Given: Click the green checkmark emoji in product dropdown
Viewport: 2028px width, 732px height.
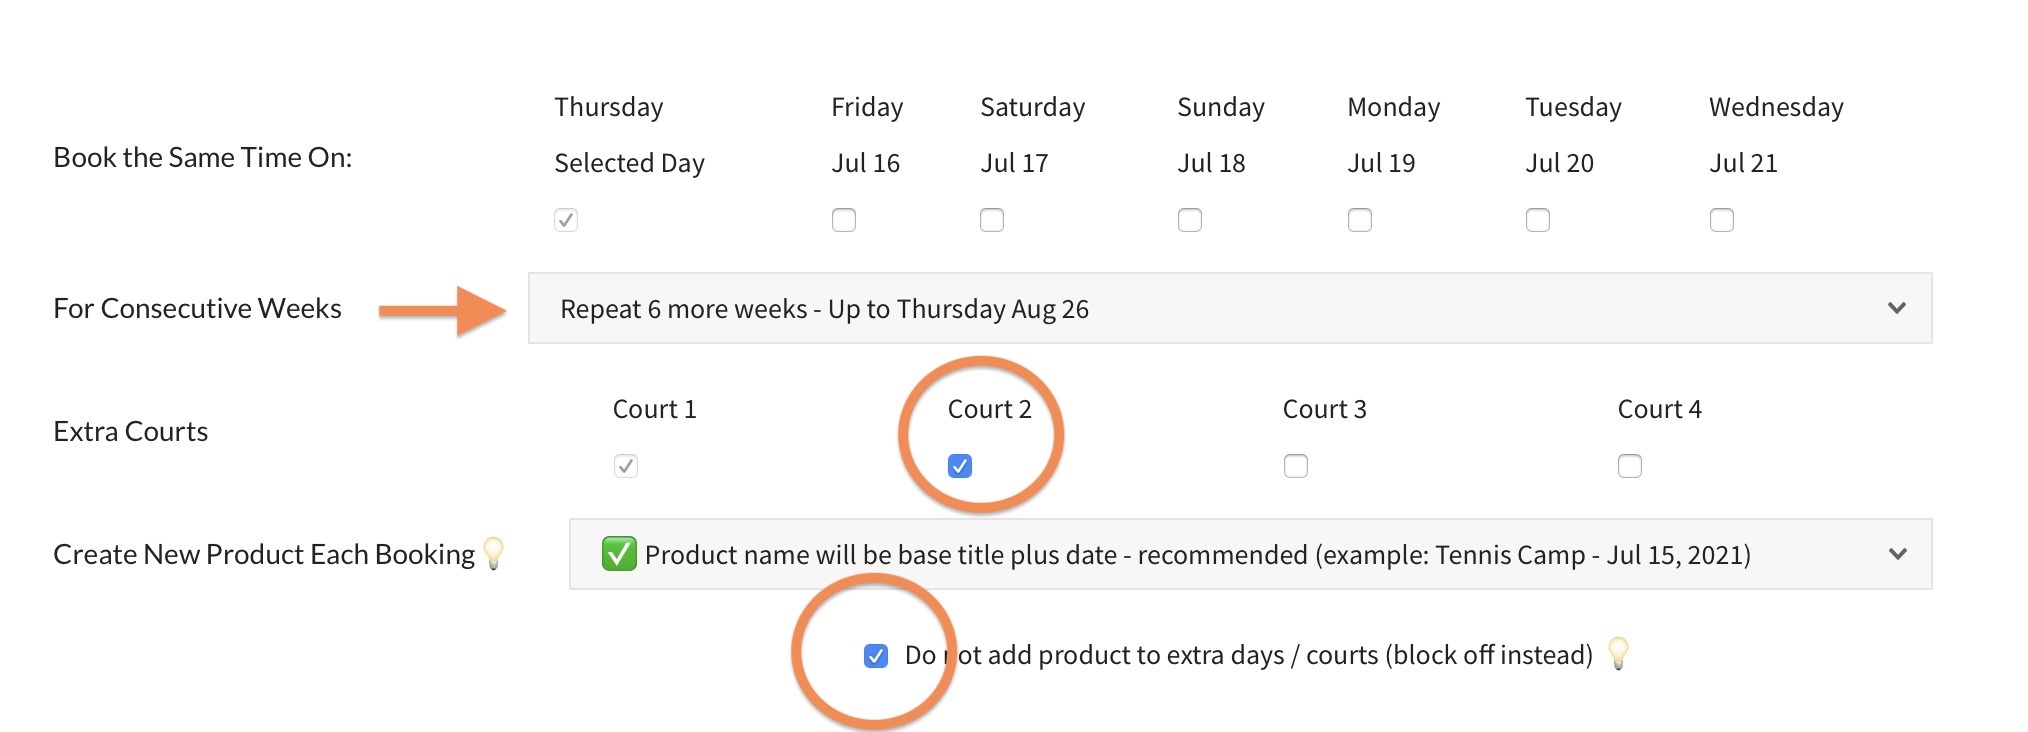Looking at the screenshot, I should [x=619, y=554].
